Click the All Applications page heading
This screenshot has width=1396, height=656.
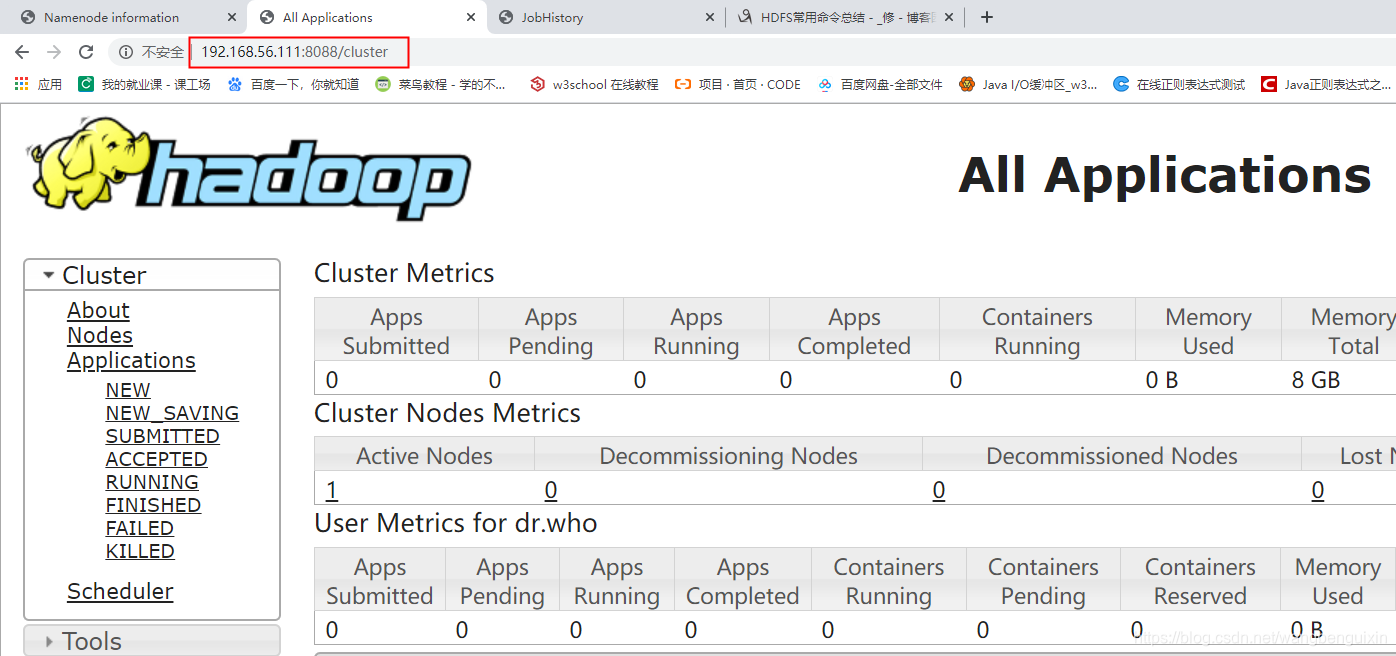coord(1164,175)
